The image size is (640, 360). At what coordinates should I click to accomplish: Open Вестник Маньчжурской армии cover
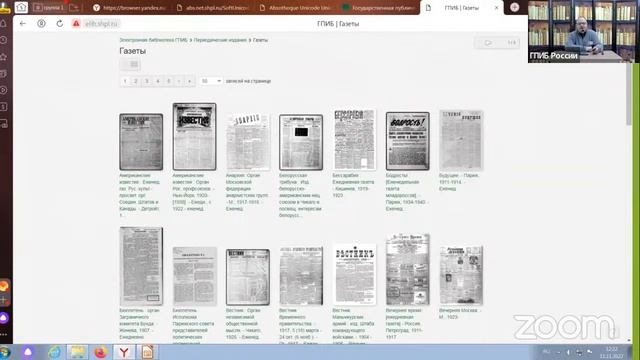click(354, 275)
